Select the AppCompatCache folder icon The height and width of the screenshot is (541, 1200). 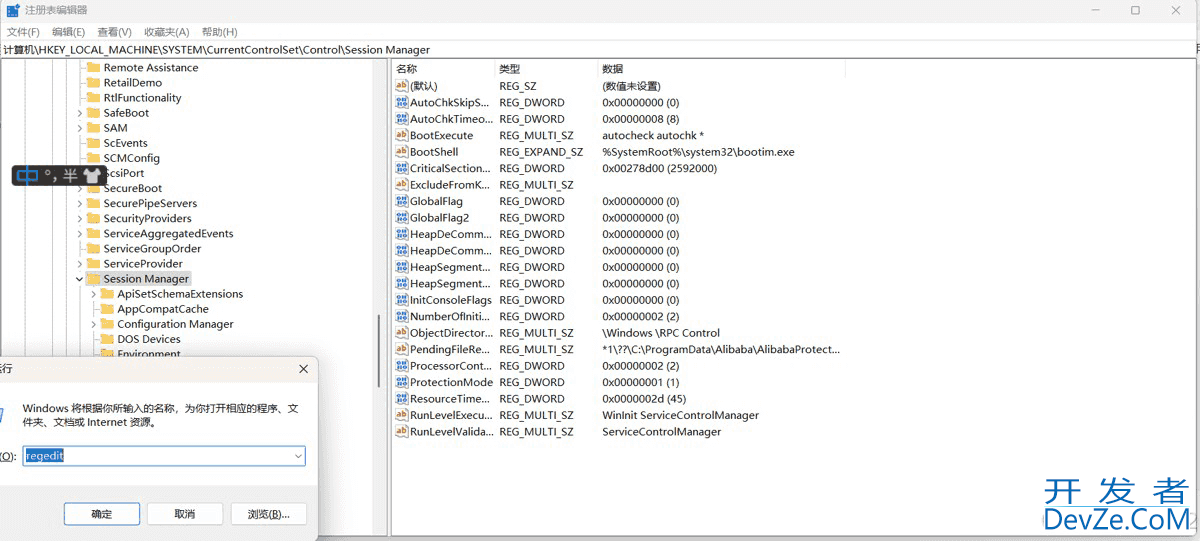[x=108, y=309]
